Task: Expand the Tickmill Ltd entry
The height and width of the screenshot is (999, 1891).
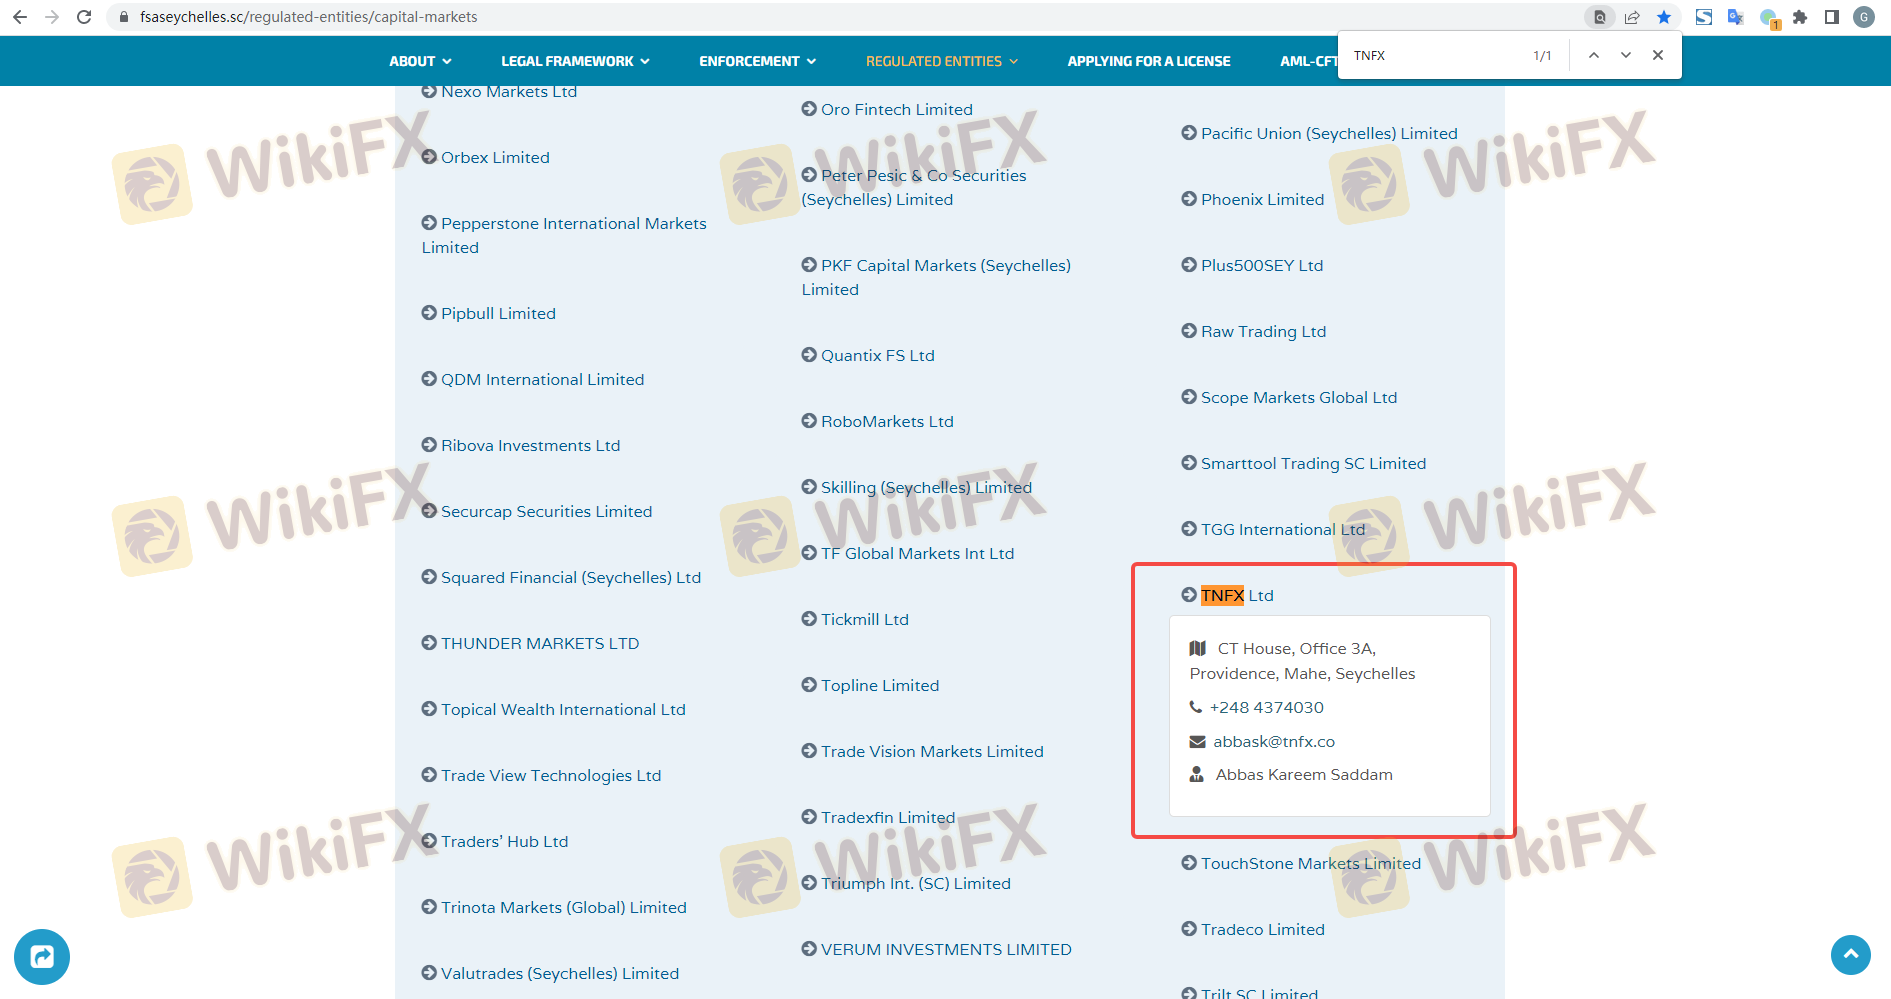Action: coord(864,620)
